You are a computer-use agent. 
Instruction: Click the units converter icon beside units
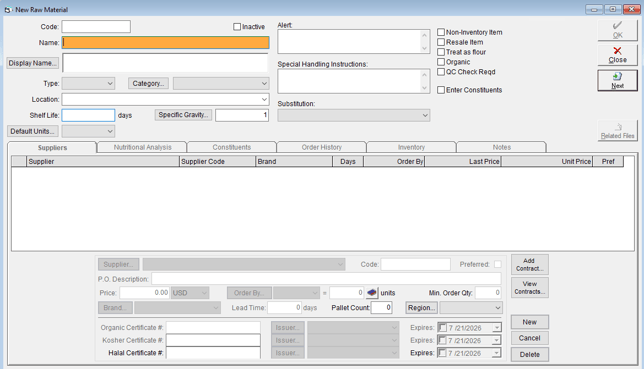click(372, 293)
